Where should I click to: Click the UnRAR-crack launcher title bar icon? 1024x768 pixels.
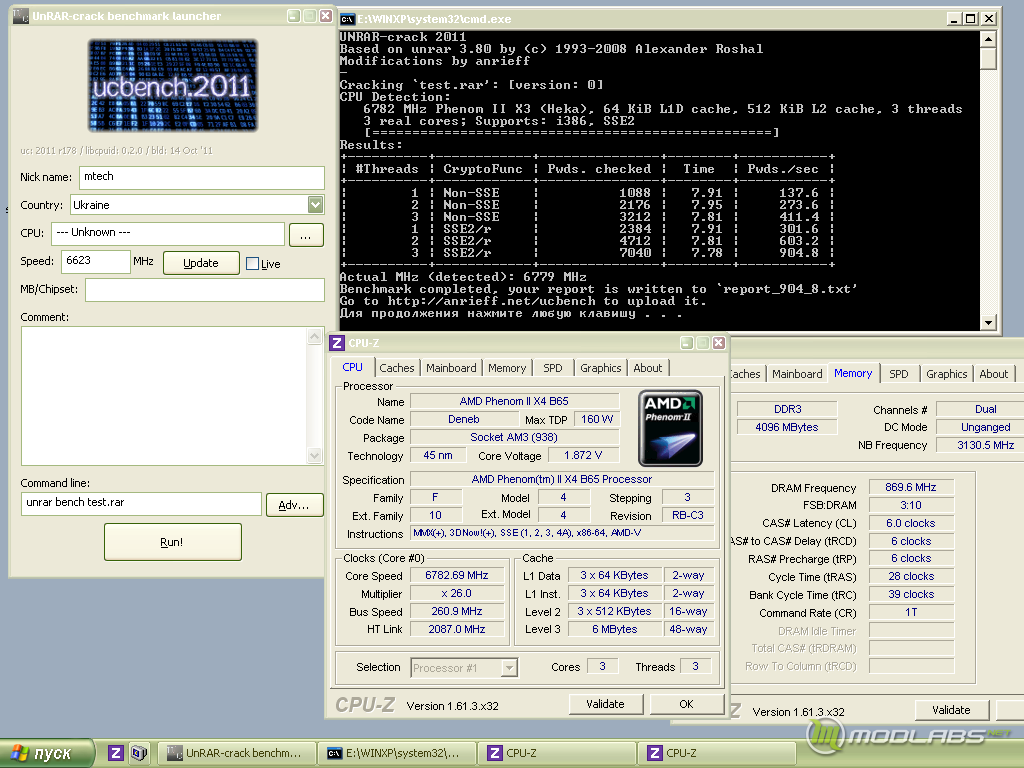point(22,17)
